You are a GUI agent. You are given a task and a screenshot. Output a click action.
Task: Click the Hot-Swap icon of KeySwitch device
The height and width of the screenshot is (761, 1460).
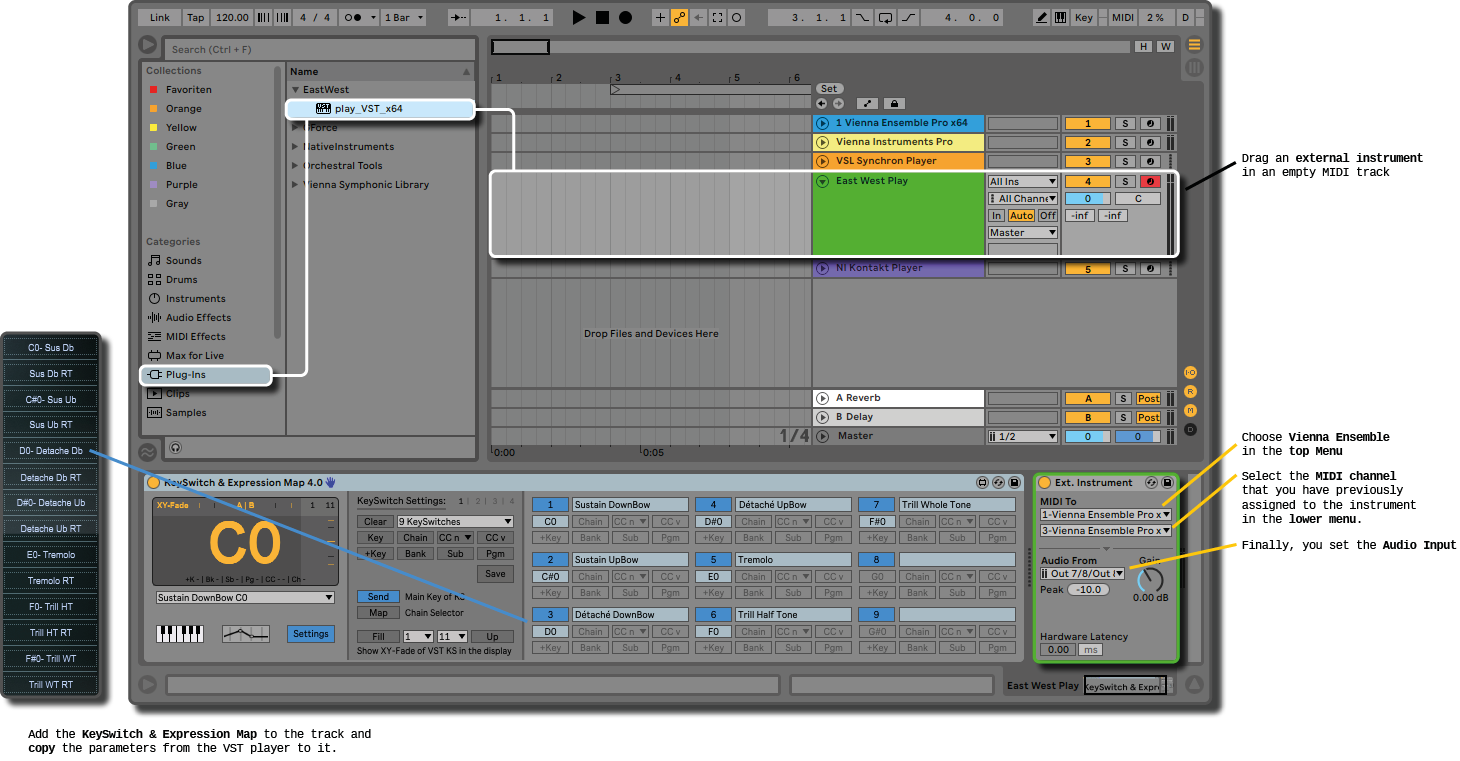click(x=998, y=482)
